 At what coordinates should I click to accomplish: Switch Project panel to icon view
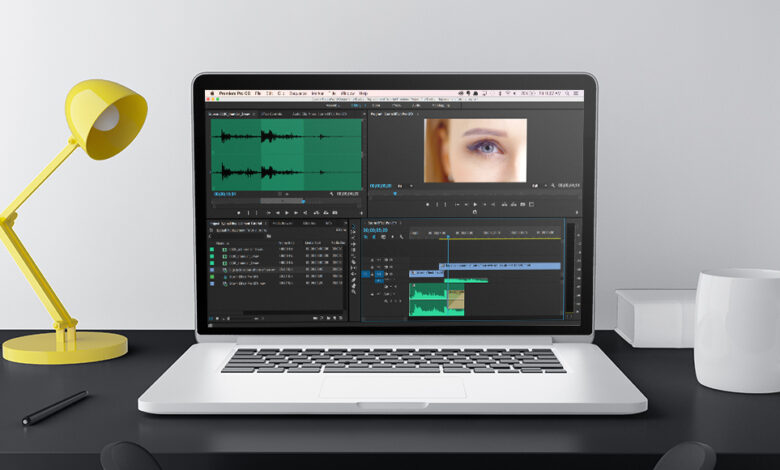217,318
